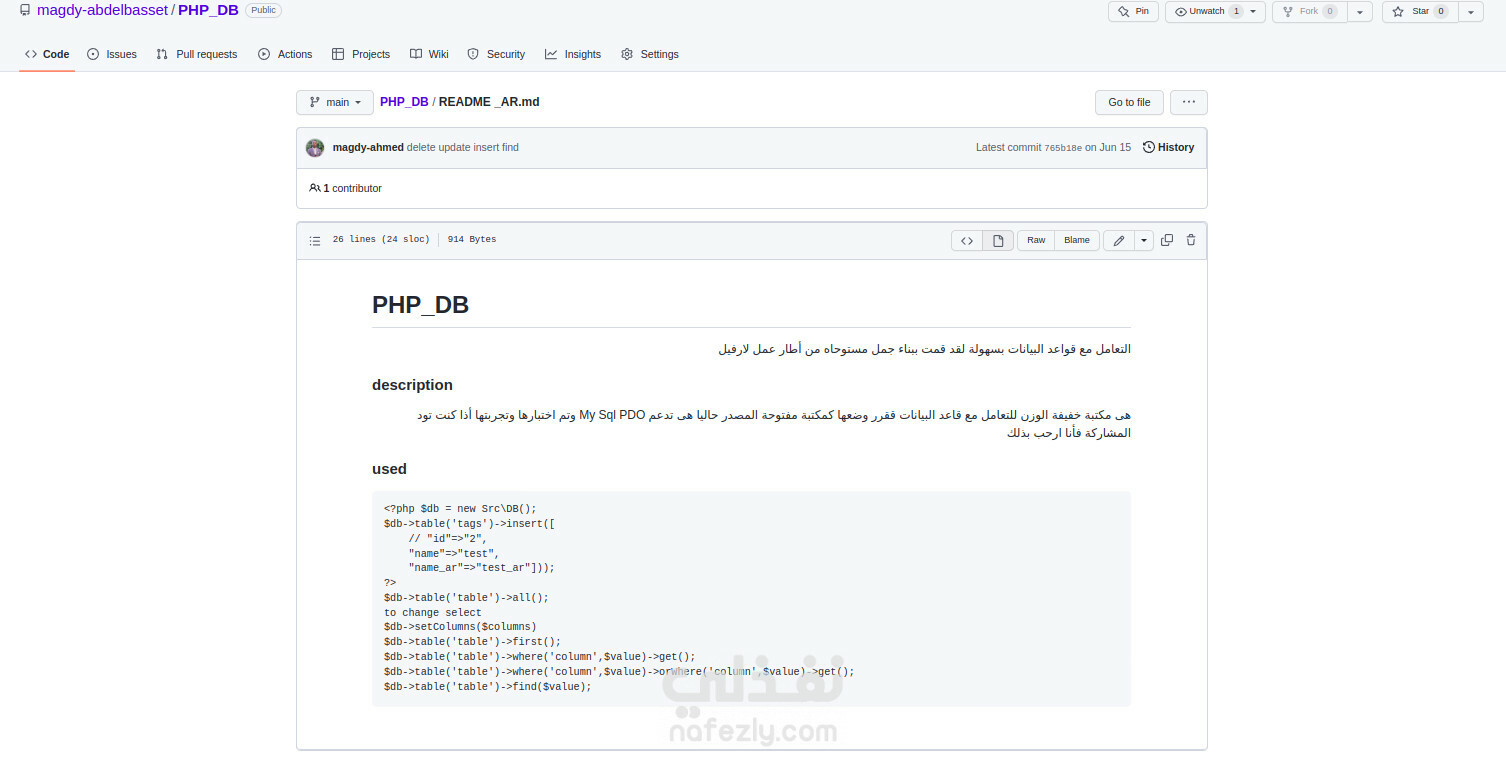The height and width of the screenshot is (763, 1506).
Task: Click the '1 contributor' text
Action: tap(352, 188)
